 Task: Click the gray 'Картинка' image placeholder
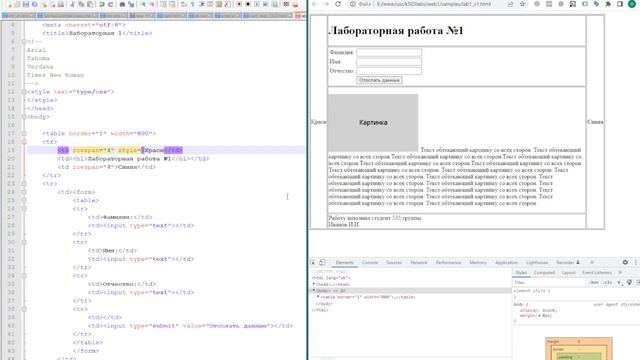click(x=373, y=123)
